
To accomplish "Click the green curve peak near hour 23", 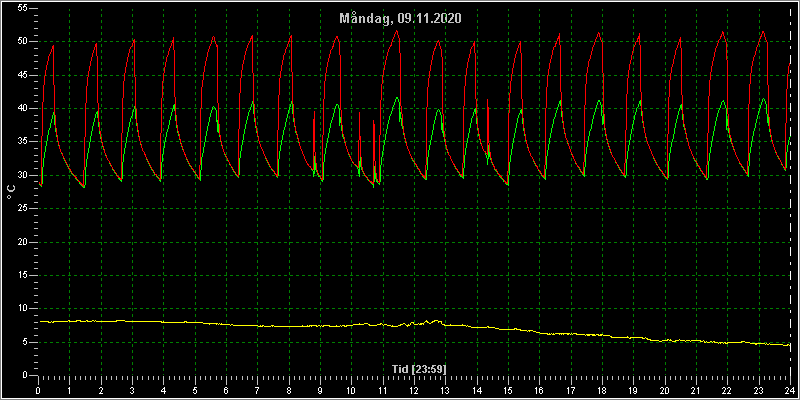I will pyautogui.click(x=763, y=99).
